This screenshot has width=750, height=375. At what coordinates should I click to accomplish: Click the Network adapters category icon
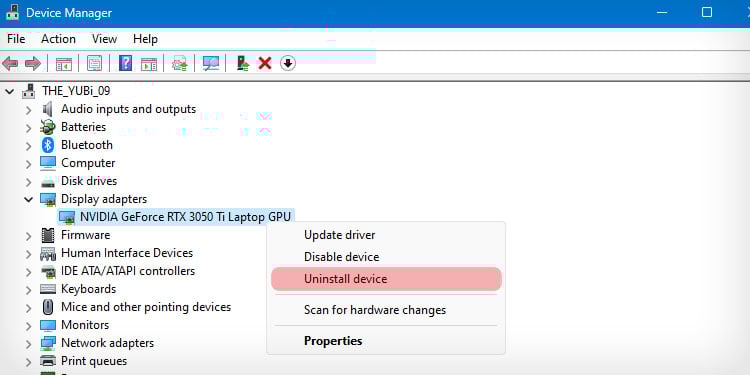pyautogui.click(x=47, y=343)
